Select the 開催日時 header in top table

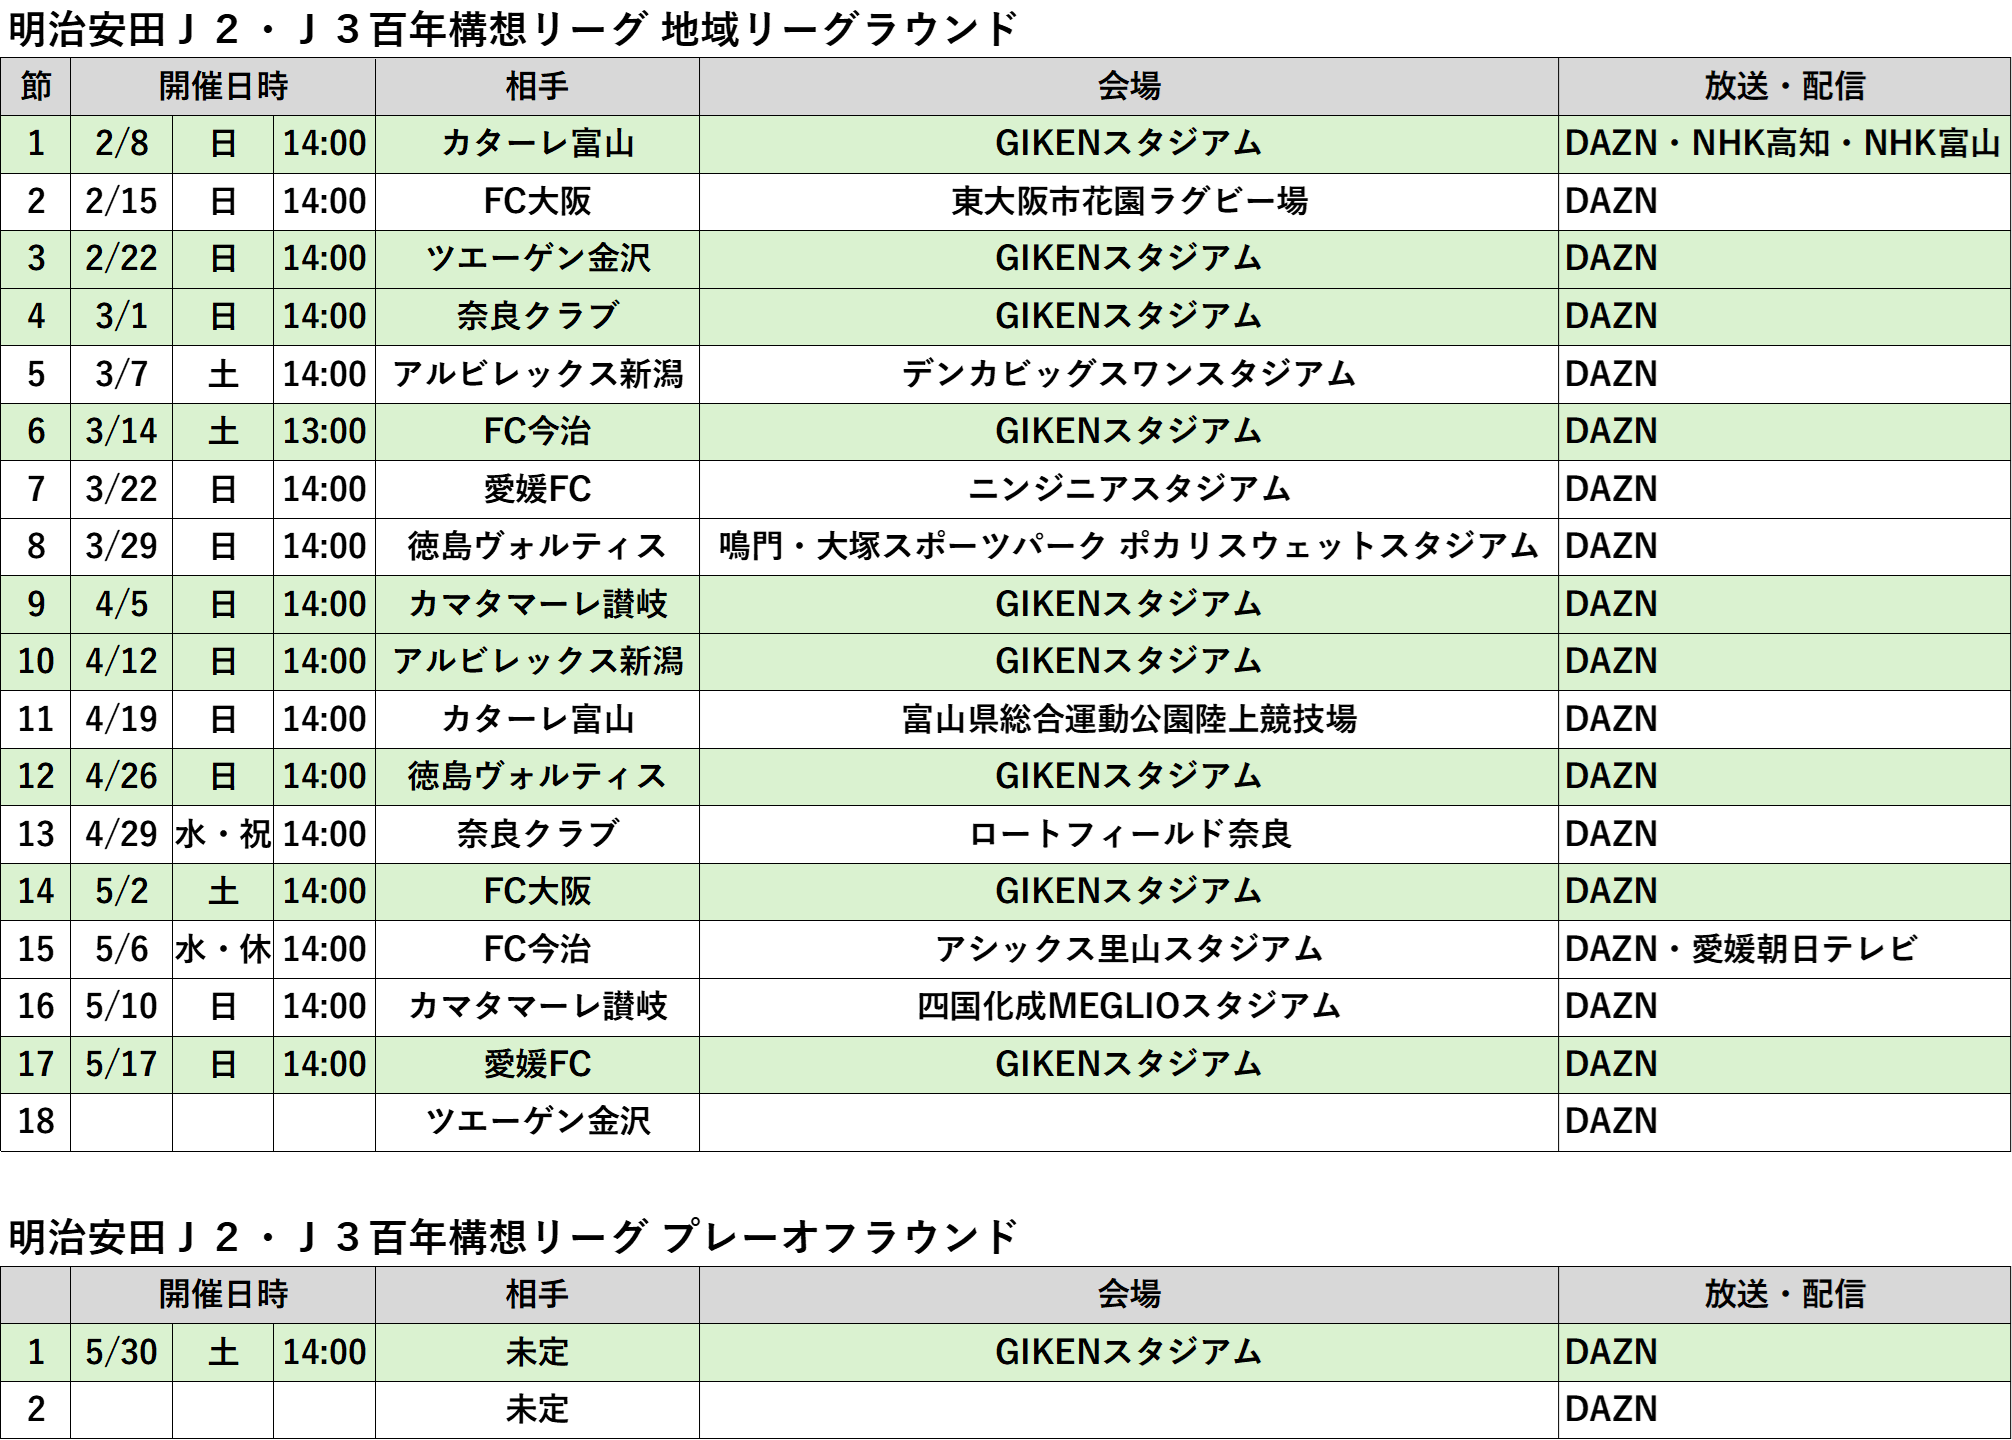point(223,86)
